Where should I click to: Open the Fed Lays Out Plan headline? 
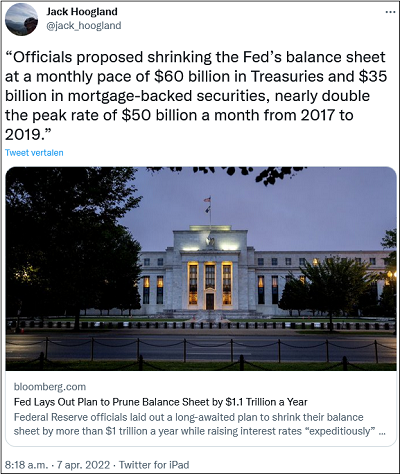coord(160,402)
